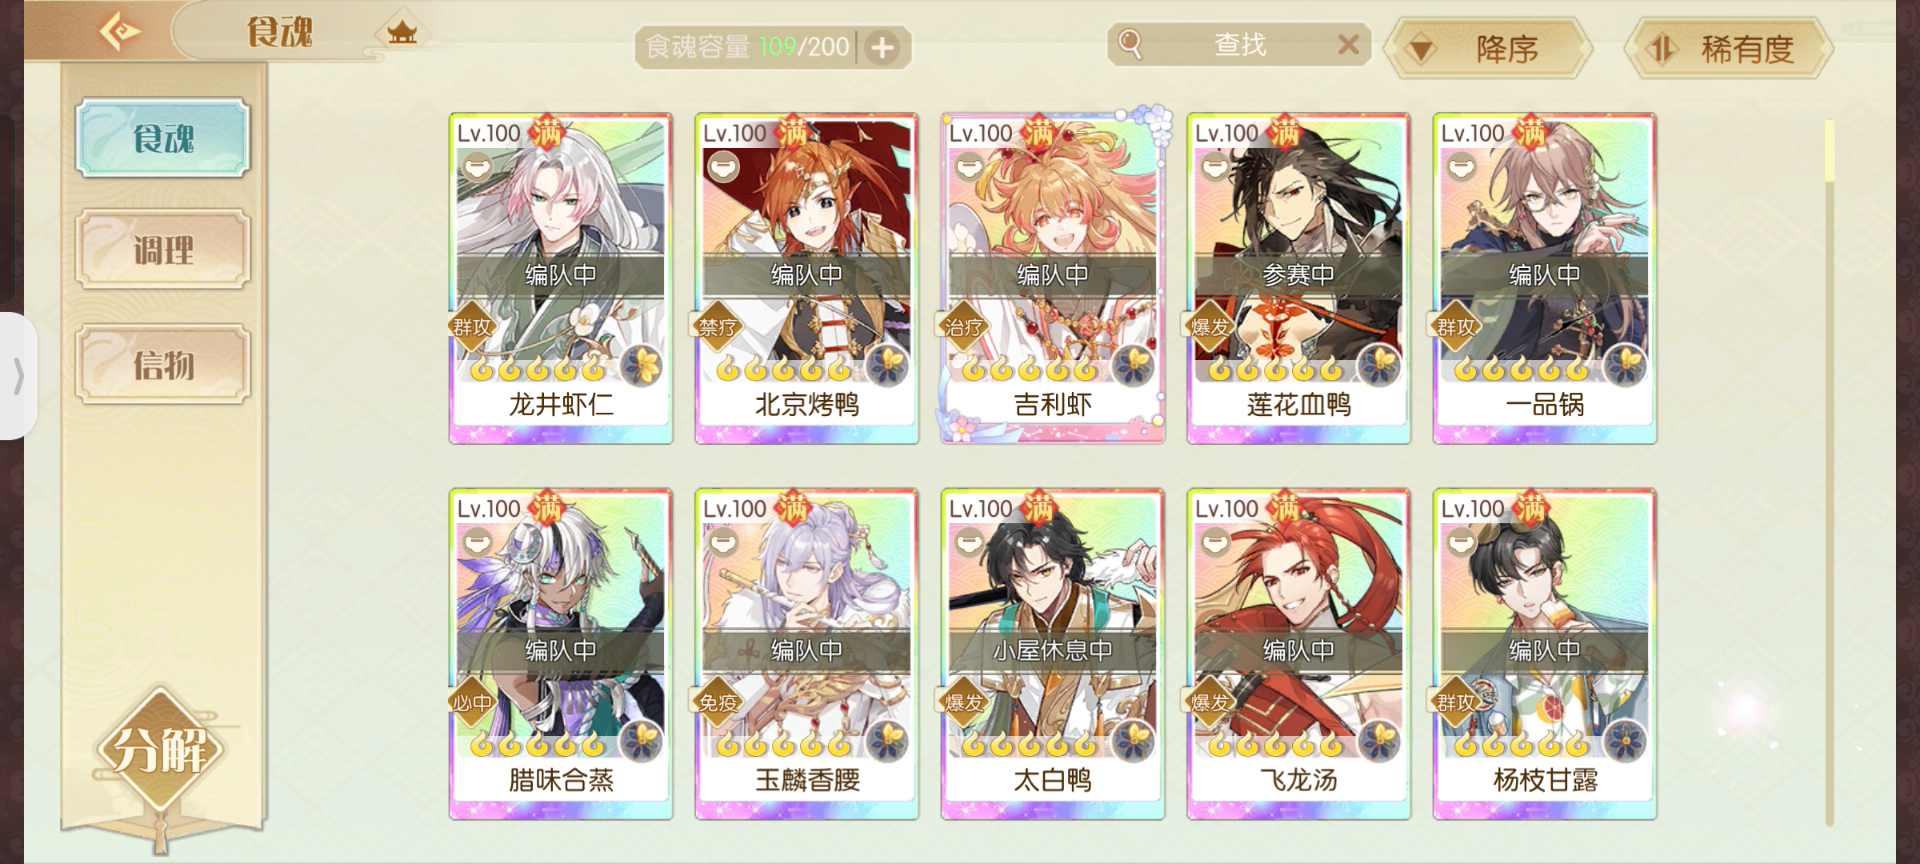Focus the 查找 search input field
Viewport: 1920px width, 864px height.
pyautogui.click(x=1240, y=45)
